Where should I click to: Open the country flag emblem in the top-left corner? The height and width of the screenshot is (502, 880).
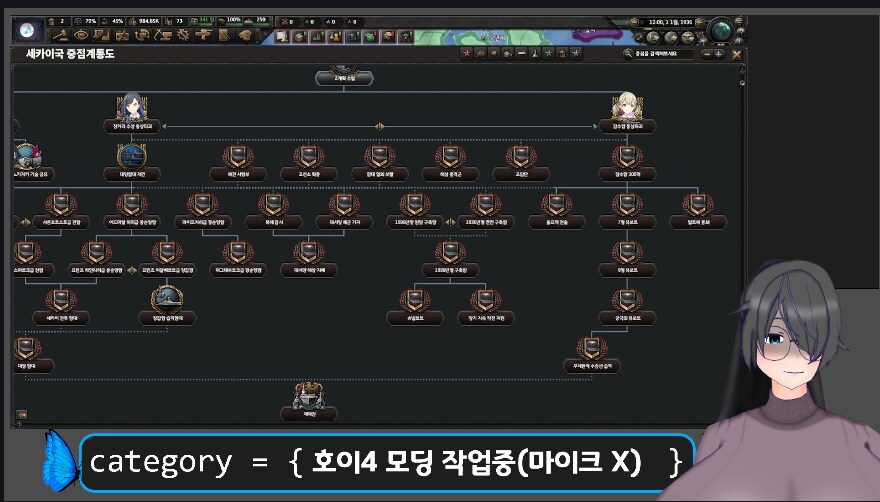tap(30, 30)
